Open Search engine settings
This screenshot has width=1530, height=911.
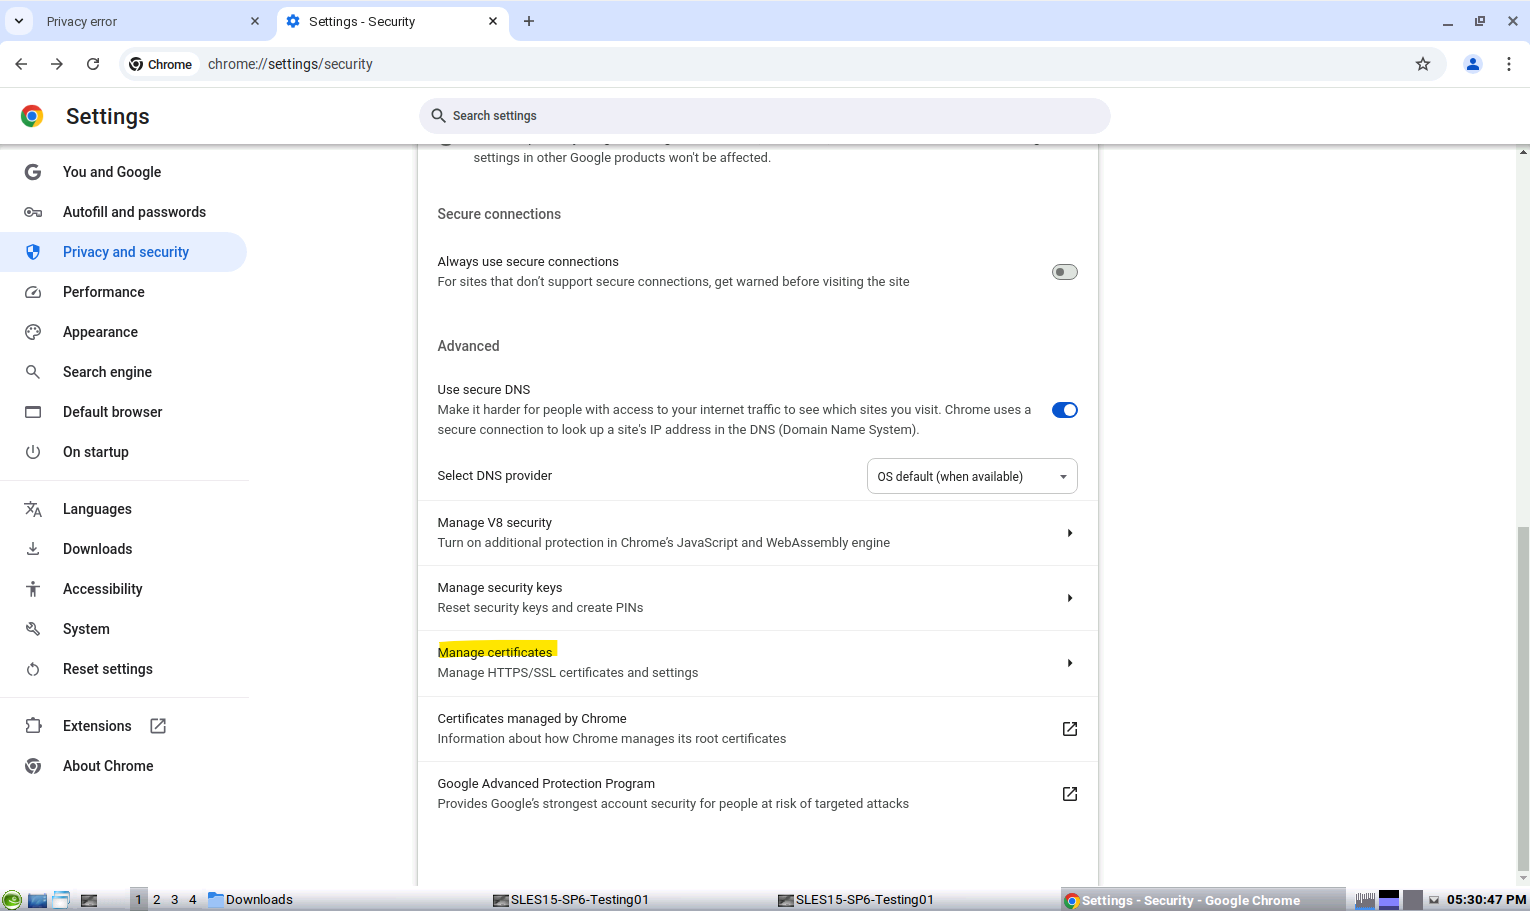coord(107,372)
